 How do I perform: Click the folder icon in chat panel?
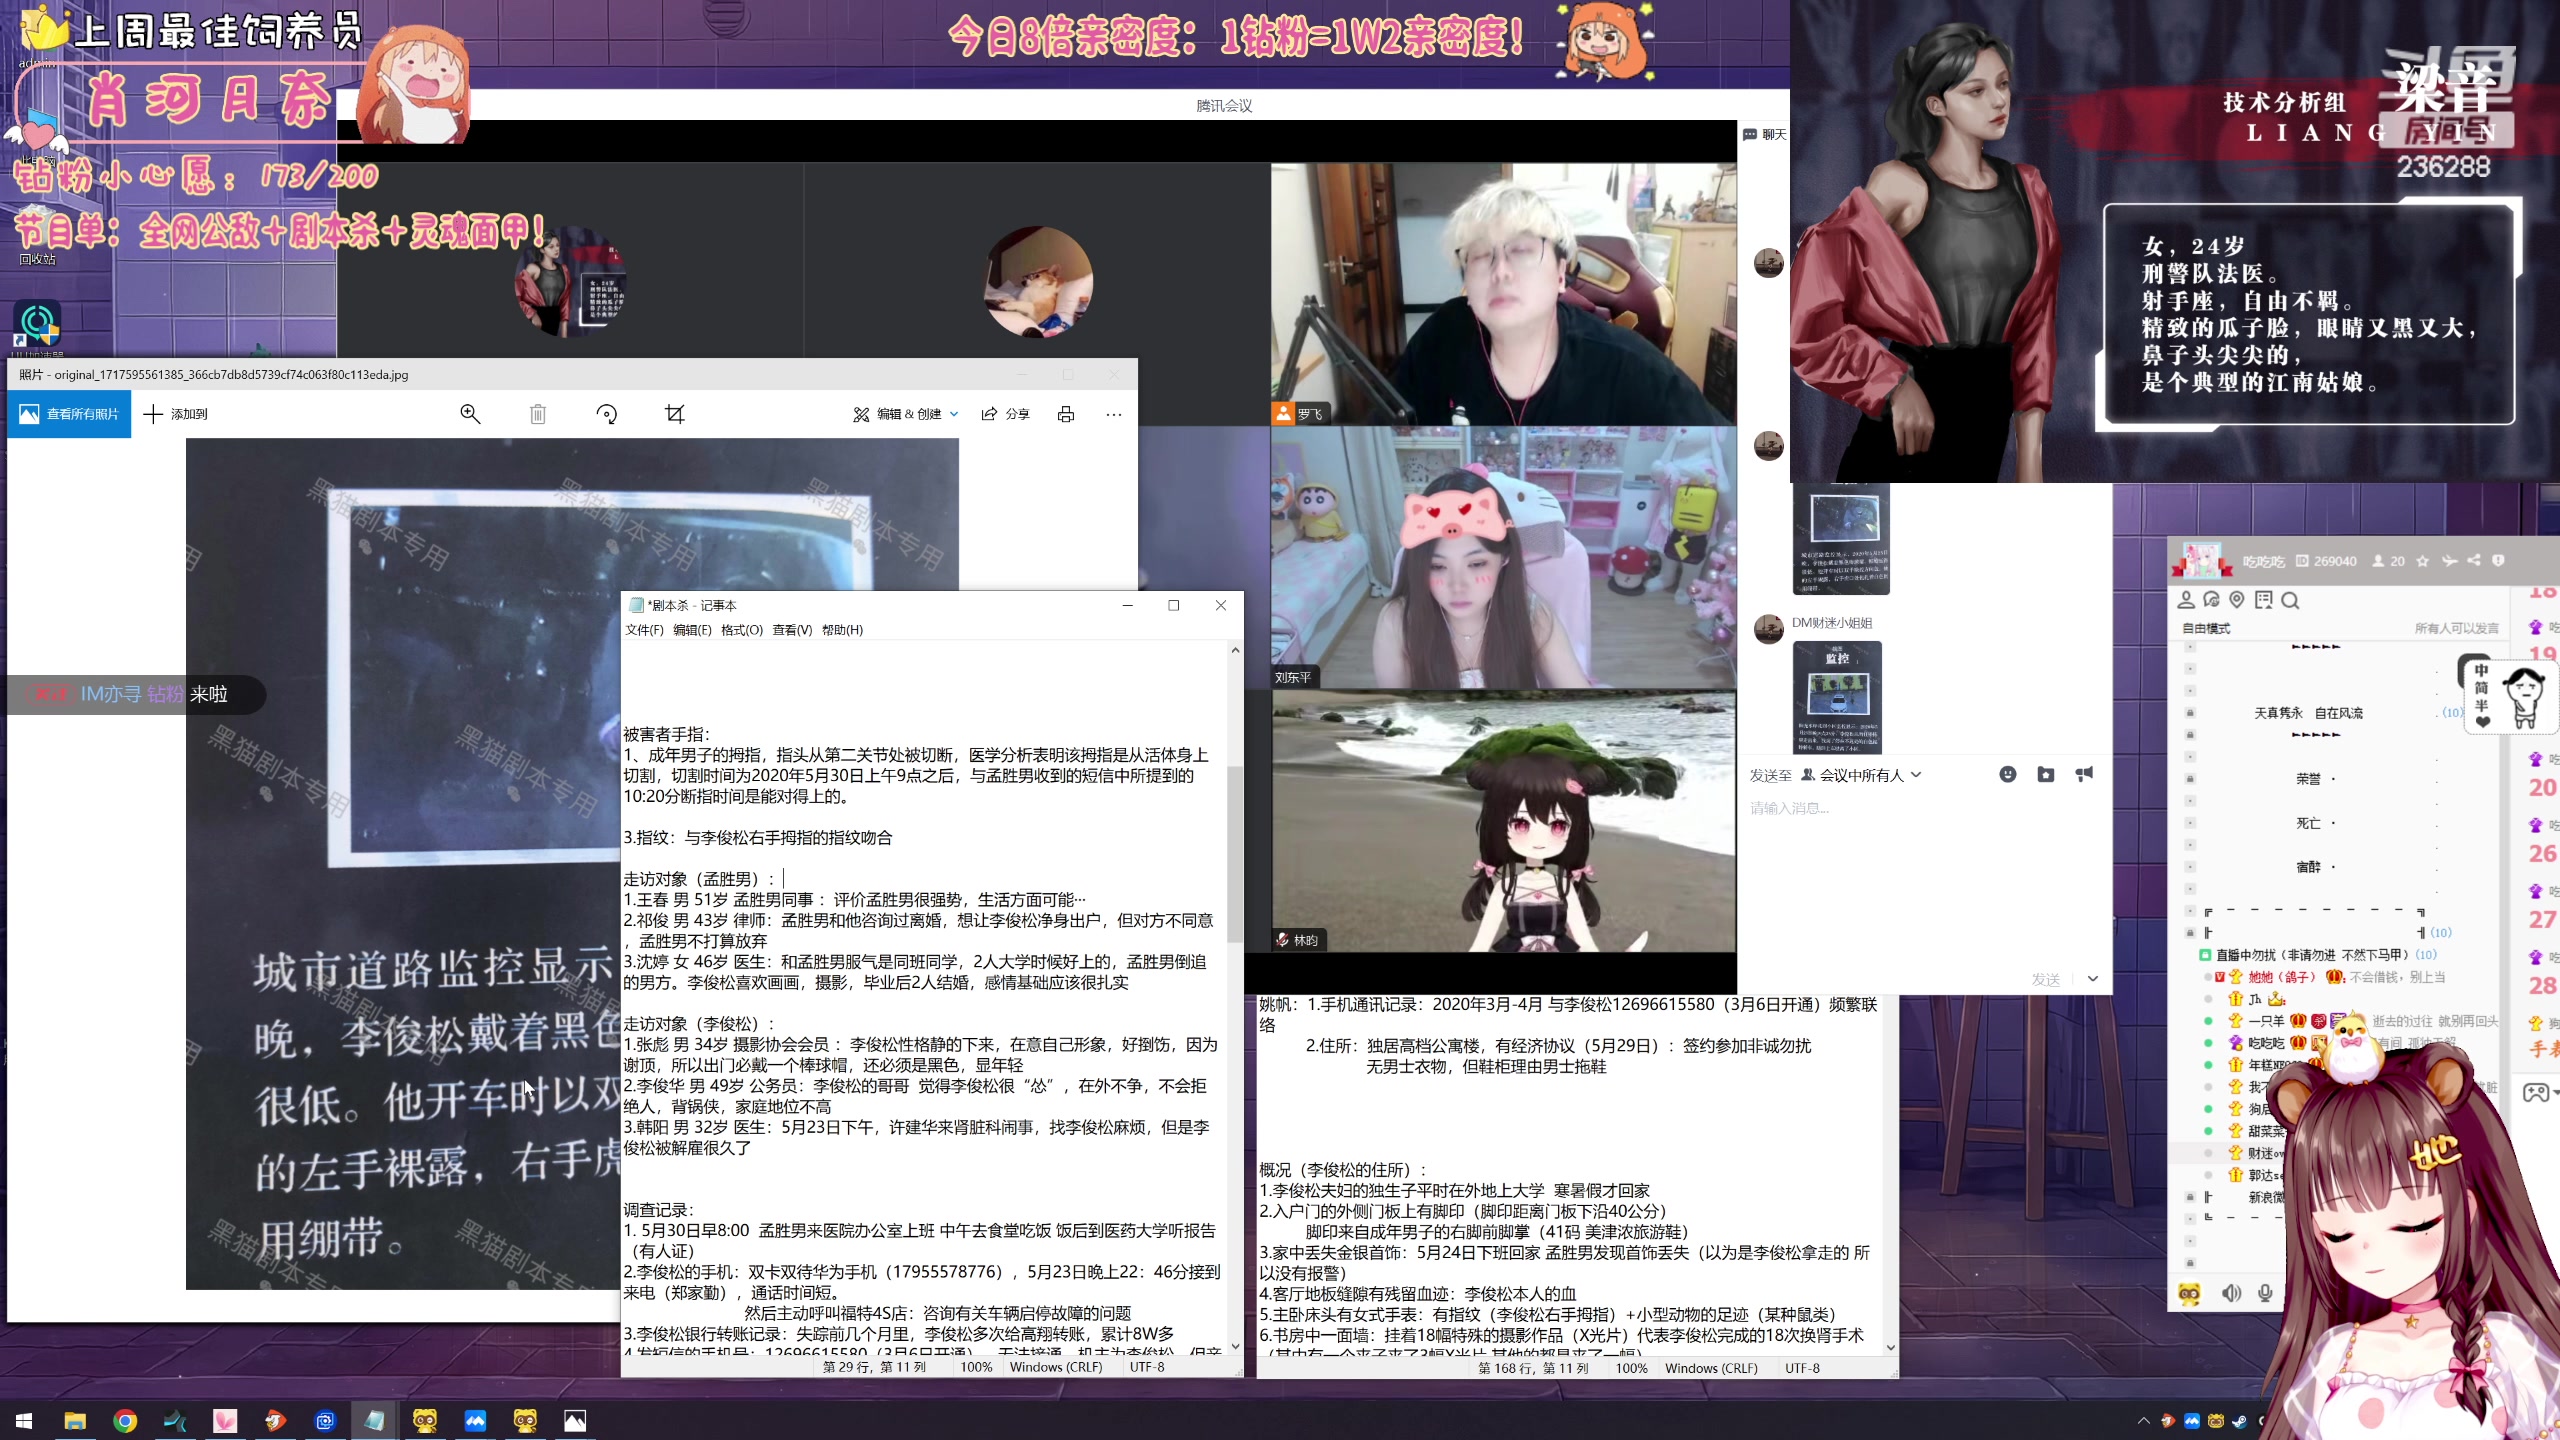pyautogui.click(x=2046, y=774)
